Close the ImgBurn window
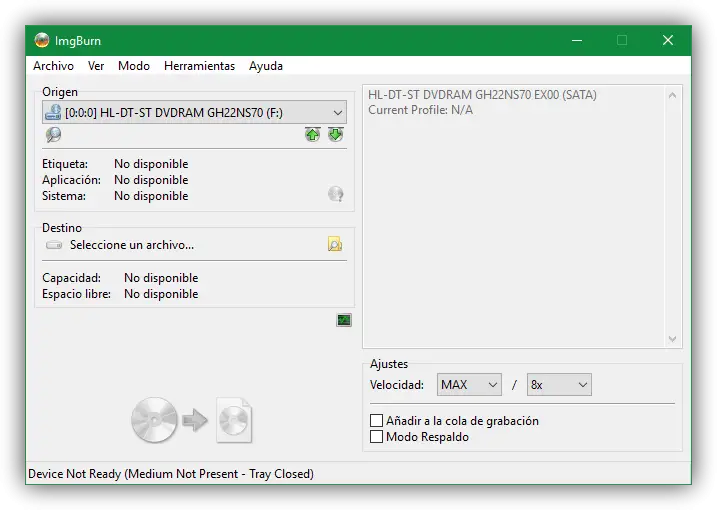Viewport: 717px width, 510px height. coord(668,40)
